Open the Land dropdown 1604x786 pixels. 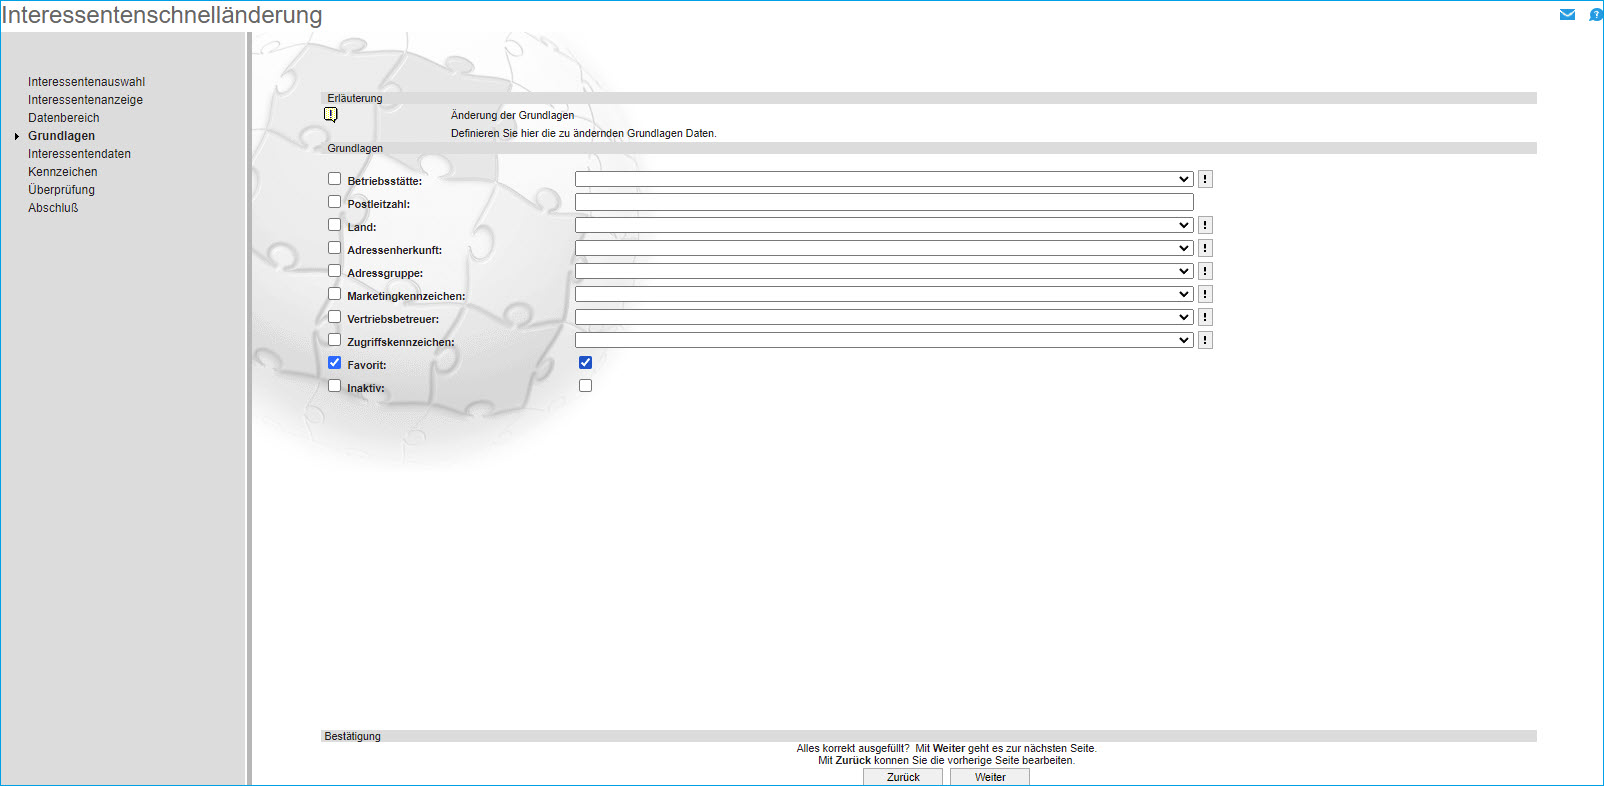[884, 225]
